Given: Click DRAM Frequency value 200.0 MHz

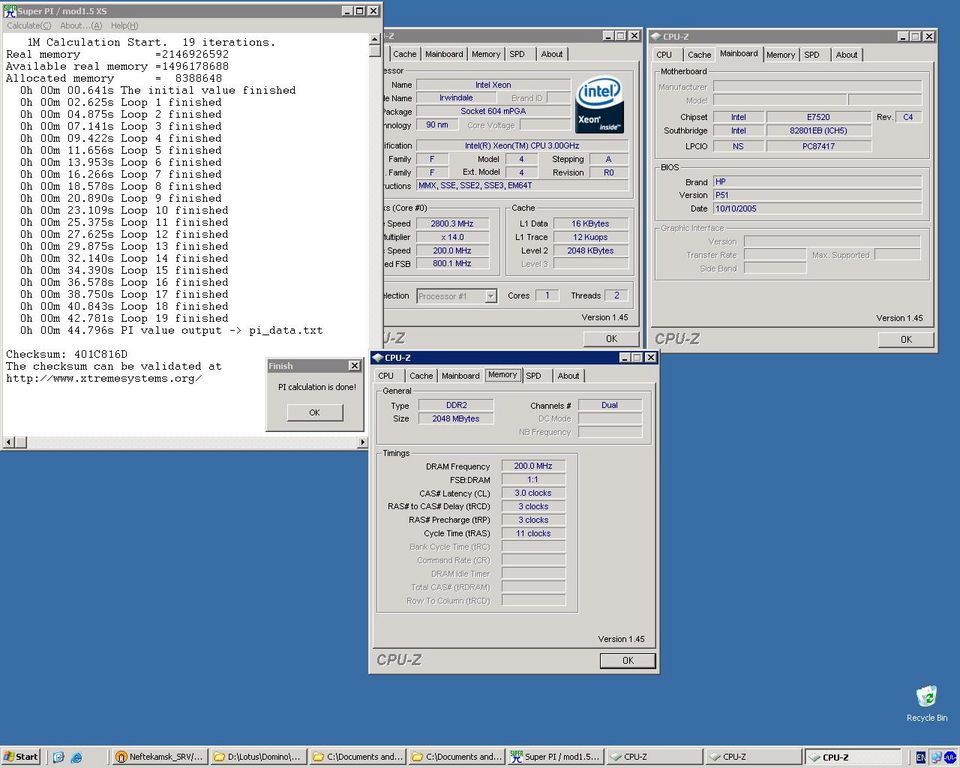Looking at the screenshot, I should 533,466.
